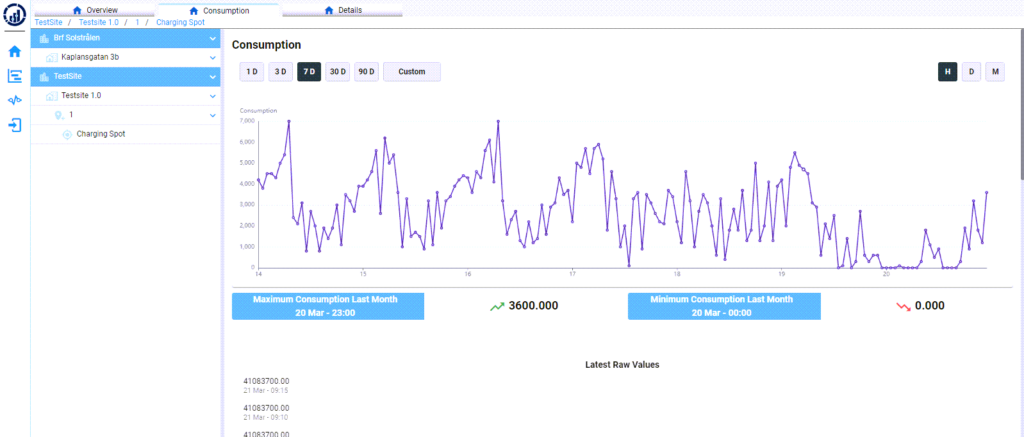1024x437 pixels.
Task: Open the bar chart icon in sidebar
Action: [14, 76]
